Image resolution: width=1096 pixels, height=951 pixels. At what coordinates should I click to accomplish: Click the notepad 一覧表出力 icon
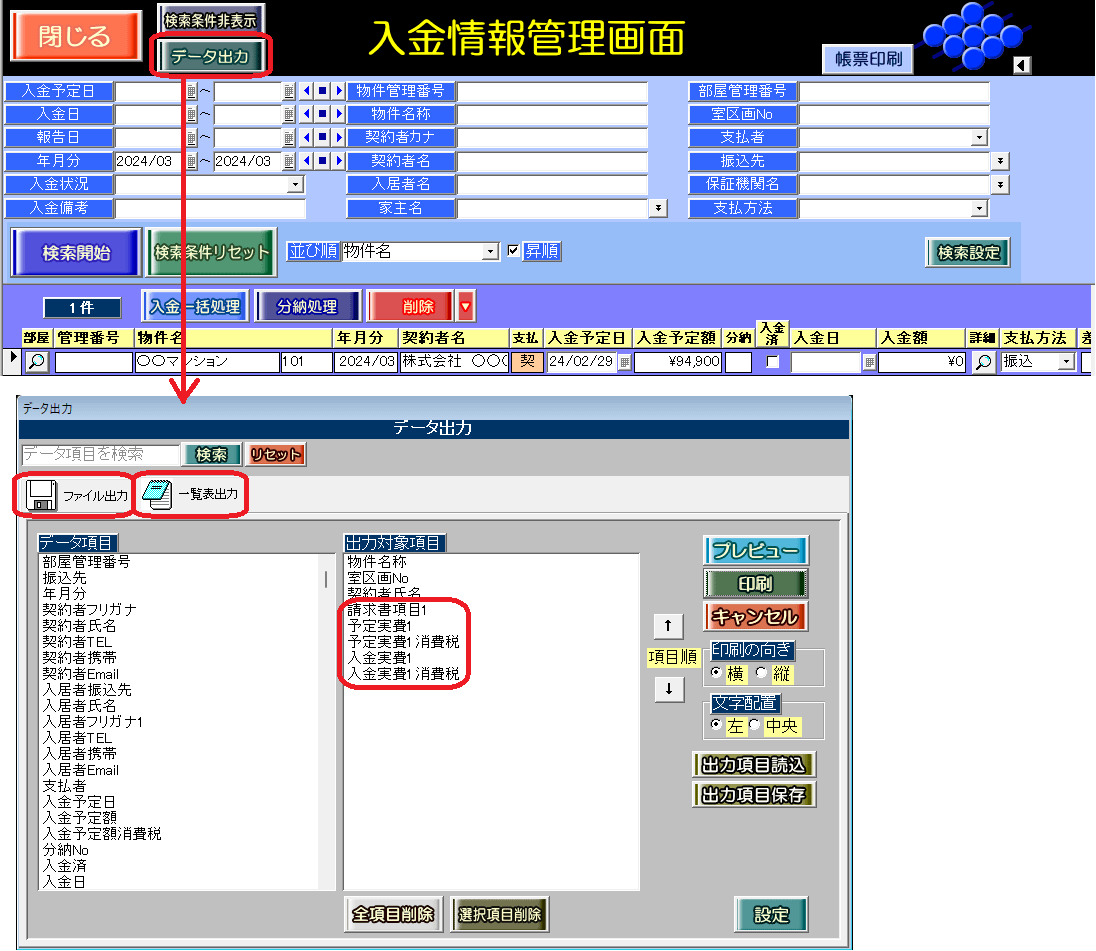click(x=158, y=496)
